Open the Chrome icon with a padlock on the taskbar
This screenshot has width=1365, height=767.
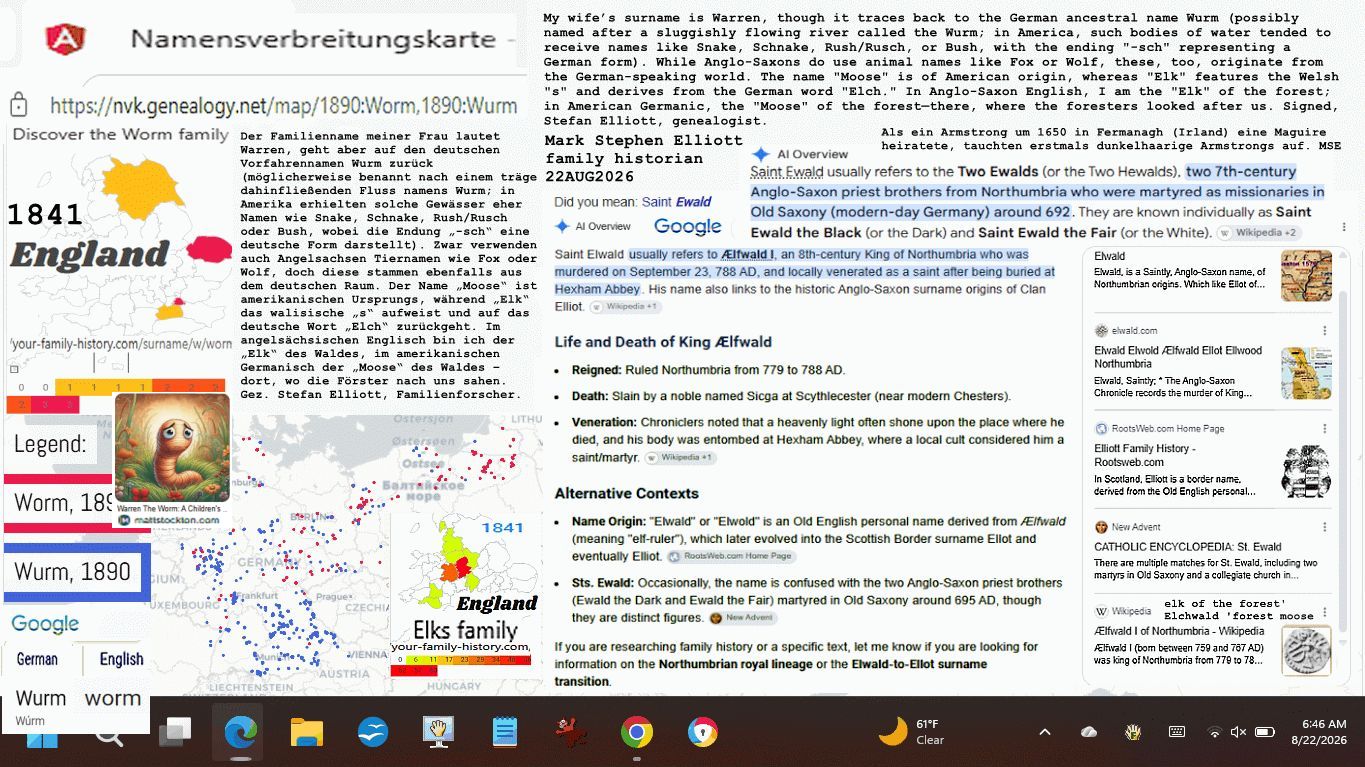(x=703, y=733)
